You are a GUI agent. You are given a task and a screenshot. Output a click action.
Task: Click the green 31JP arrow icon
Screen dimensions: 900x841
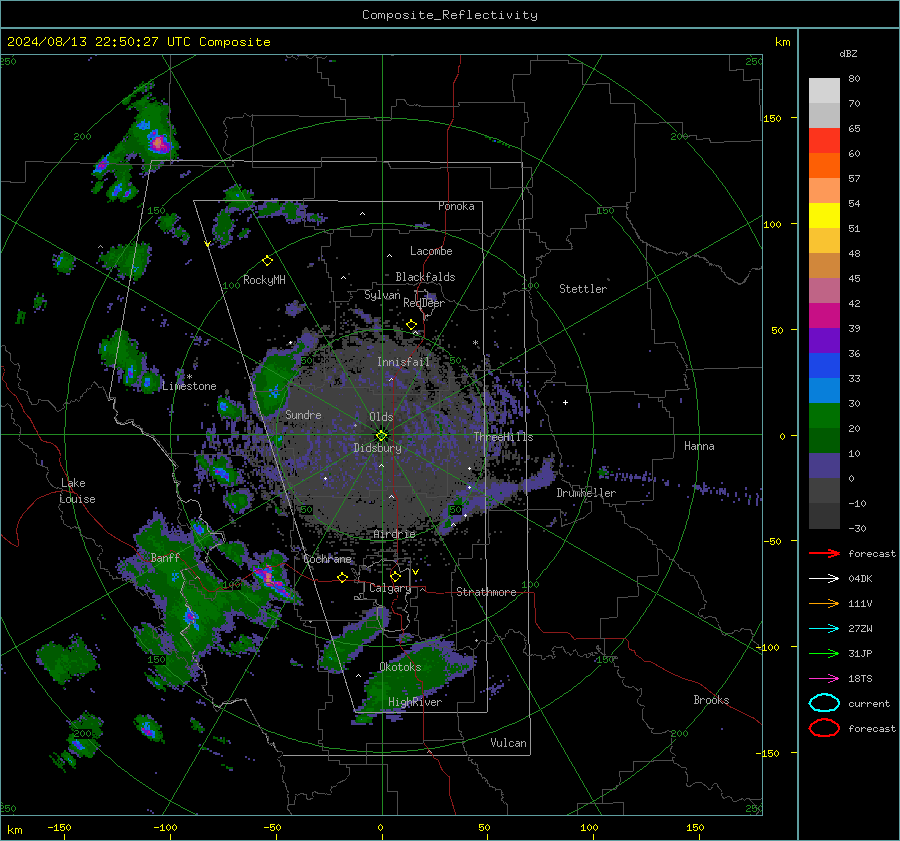824,653
